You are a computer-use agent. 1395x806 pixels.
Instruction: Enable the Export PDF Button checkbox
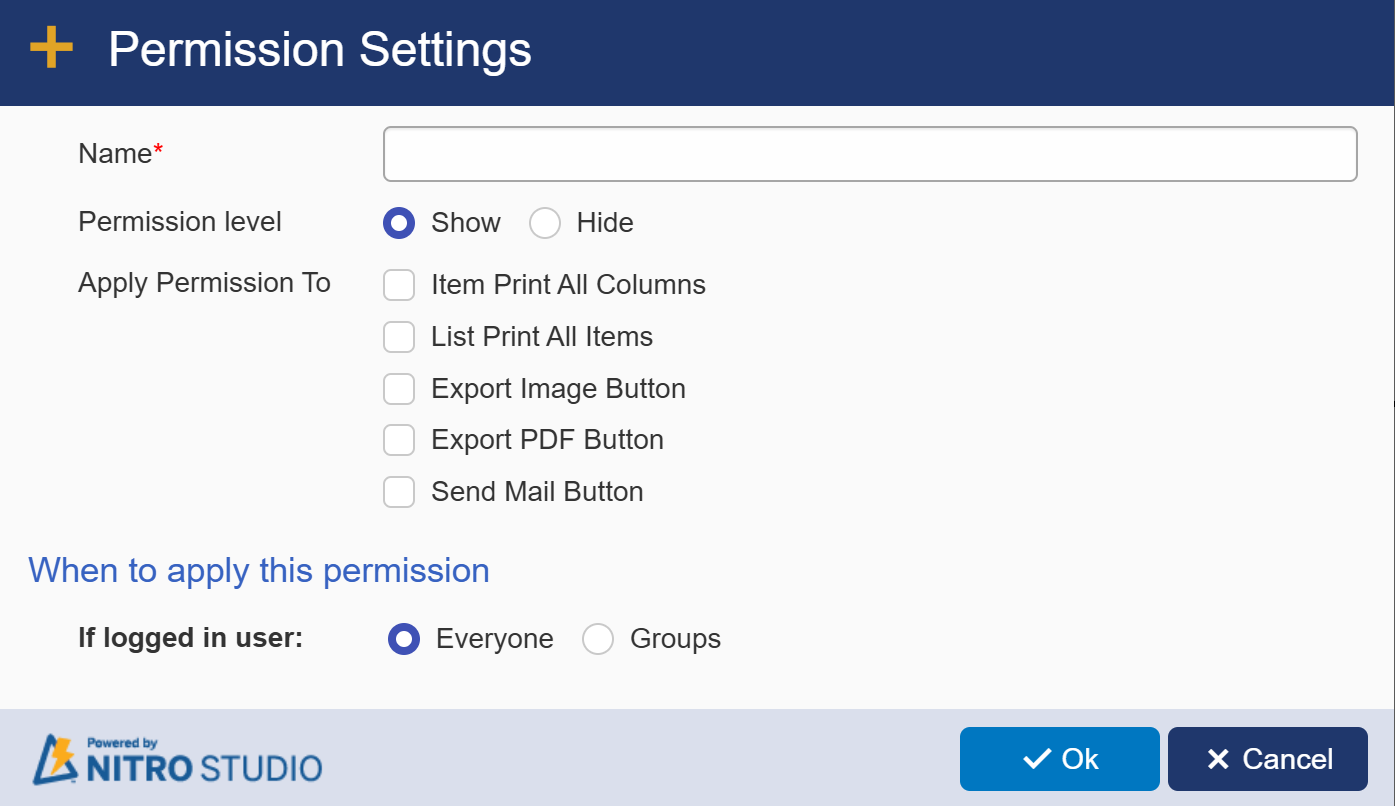pyautogui.click(x=399, y=440)
